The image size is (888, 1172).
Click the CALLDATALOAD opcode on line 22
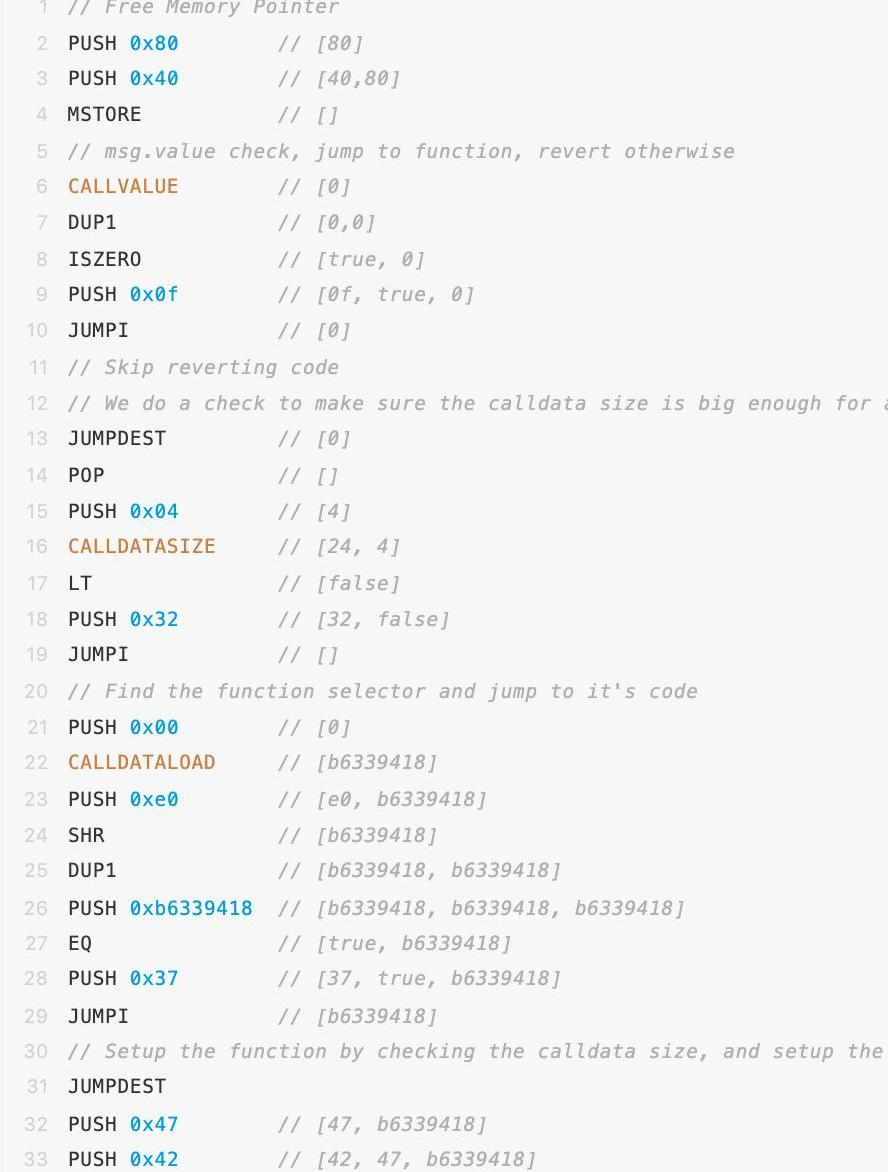pyautogui.click(x=141, y=762)
